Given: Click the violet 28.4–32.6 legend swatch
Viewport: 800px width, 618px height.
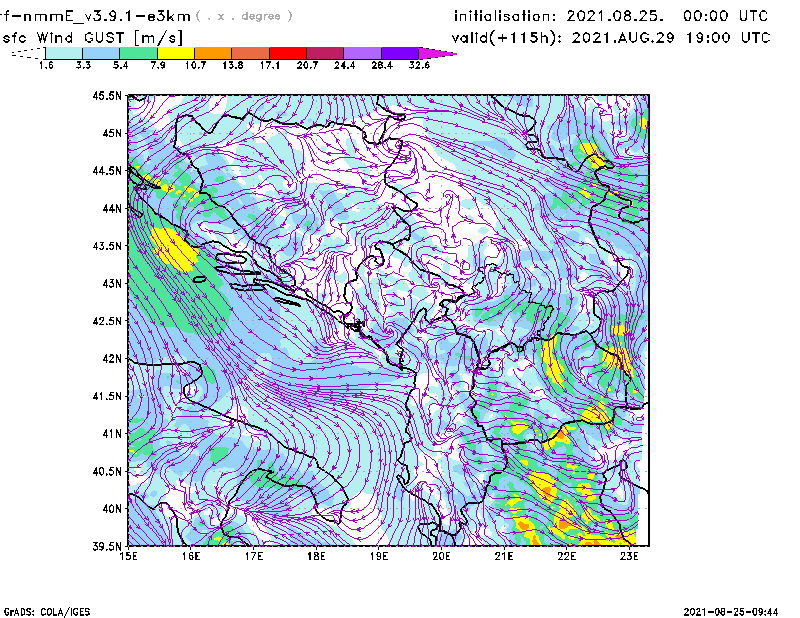Looking at the screenshot, I should (x=400, y=53).
